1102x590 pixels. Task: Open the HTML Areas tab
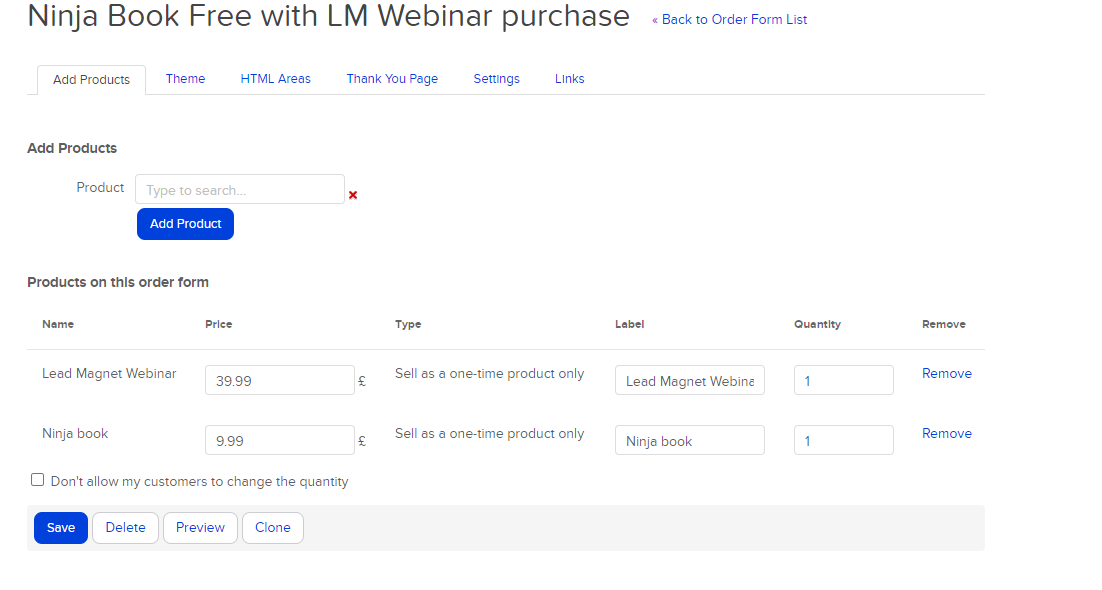pos(276,79)
